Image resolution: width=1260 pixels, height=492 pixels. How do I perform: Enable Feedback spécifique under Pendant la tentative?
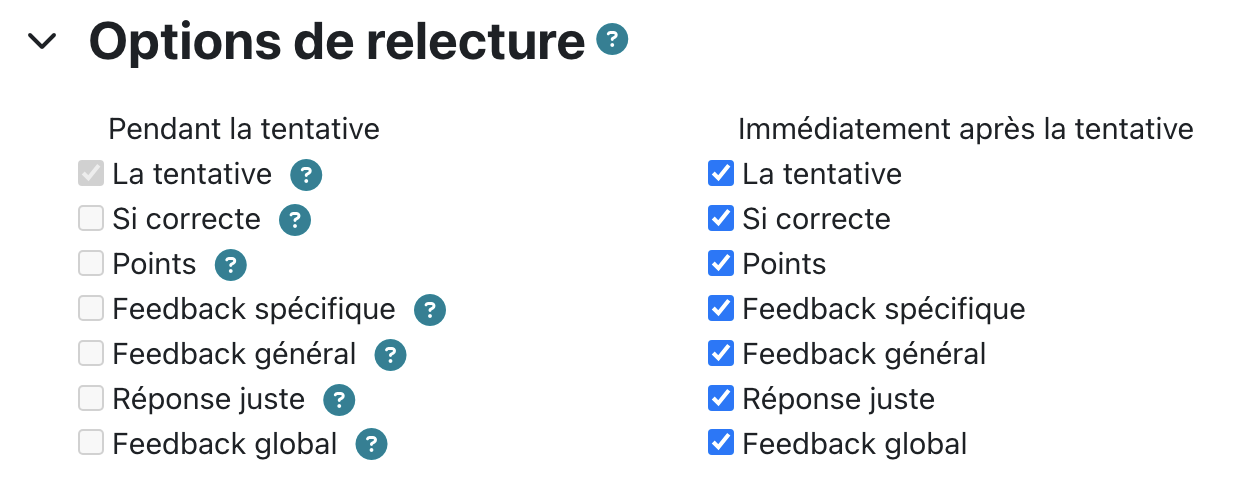tap(91, 309)
